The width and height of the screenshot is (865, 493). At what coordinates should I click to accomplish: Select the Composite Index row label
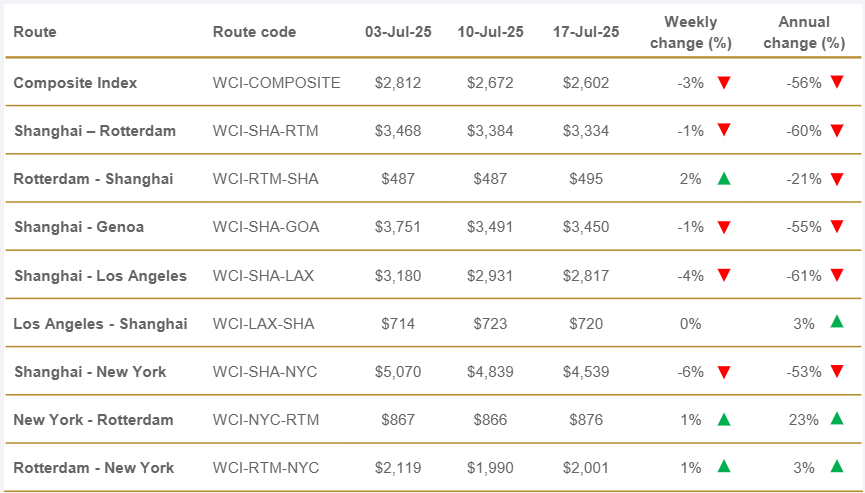(x=75, y=83)
